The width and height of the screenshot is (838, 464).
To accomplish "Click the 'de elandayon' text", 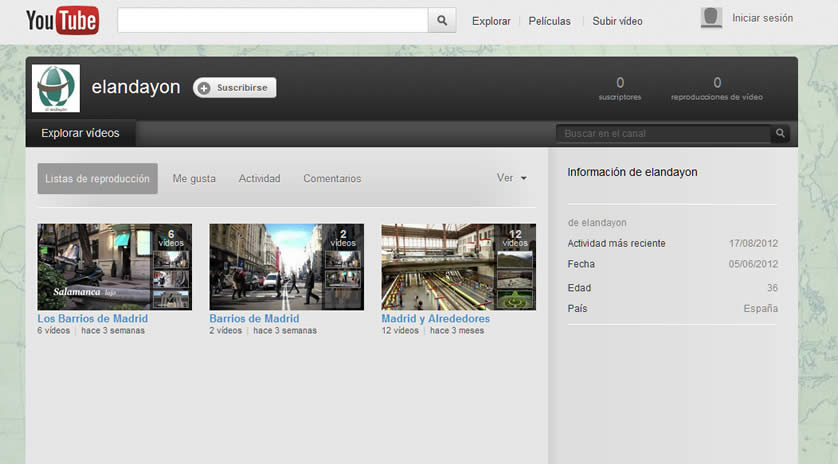I will pyautogui.click(x=597, y=223).
